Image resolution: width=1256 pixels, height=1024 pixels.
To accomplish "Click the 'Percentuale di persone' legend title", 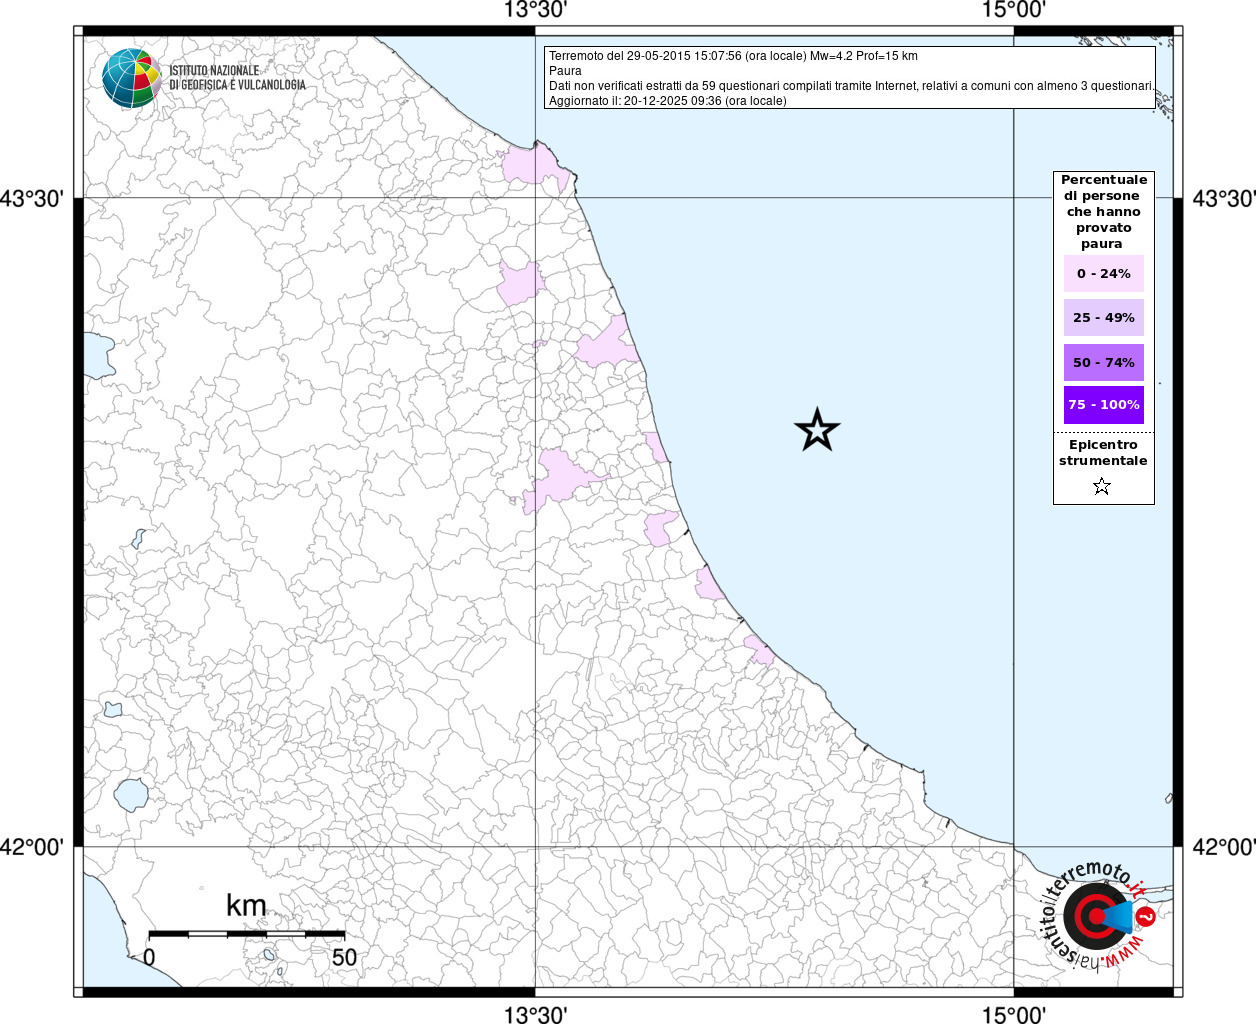I will (x=1103, y=211).
